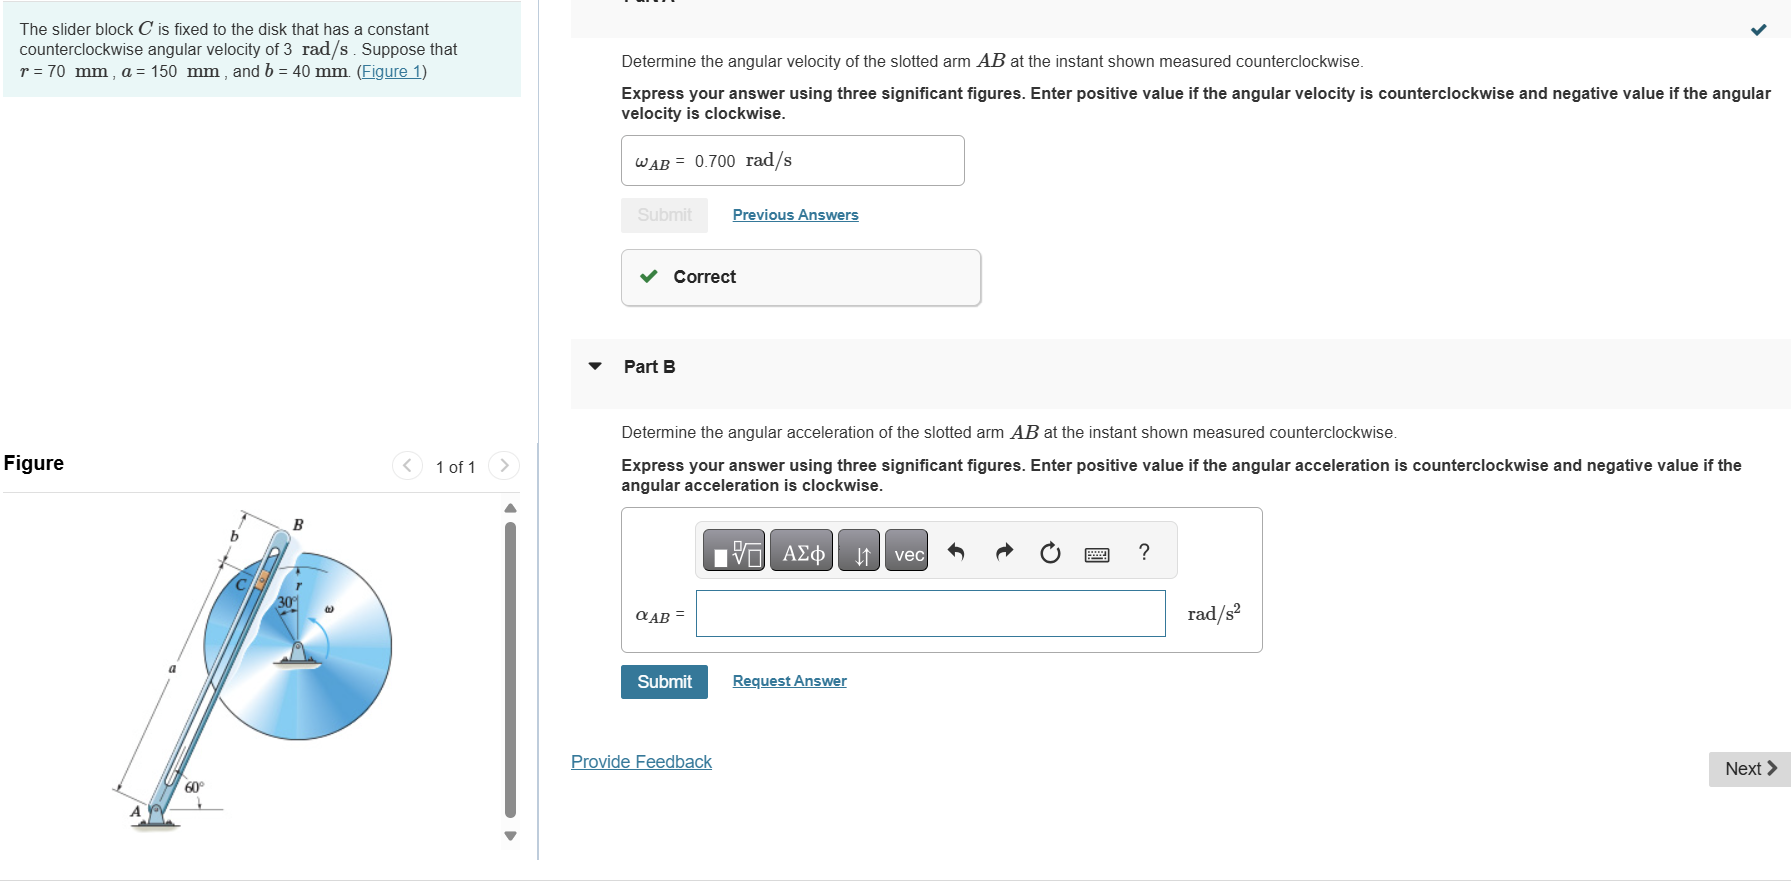The height and width of the screenshot is (890, 1791).
Task: Open the Figure 1 link
Action: (x=391, y=71)
